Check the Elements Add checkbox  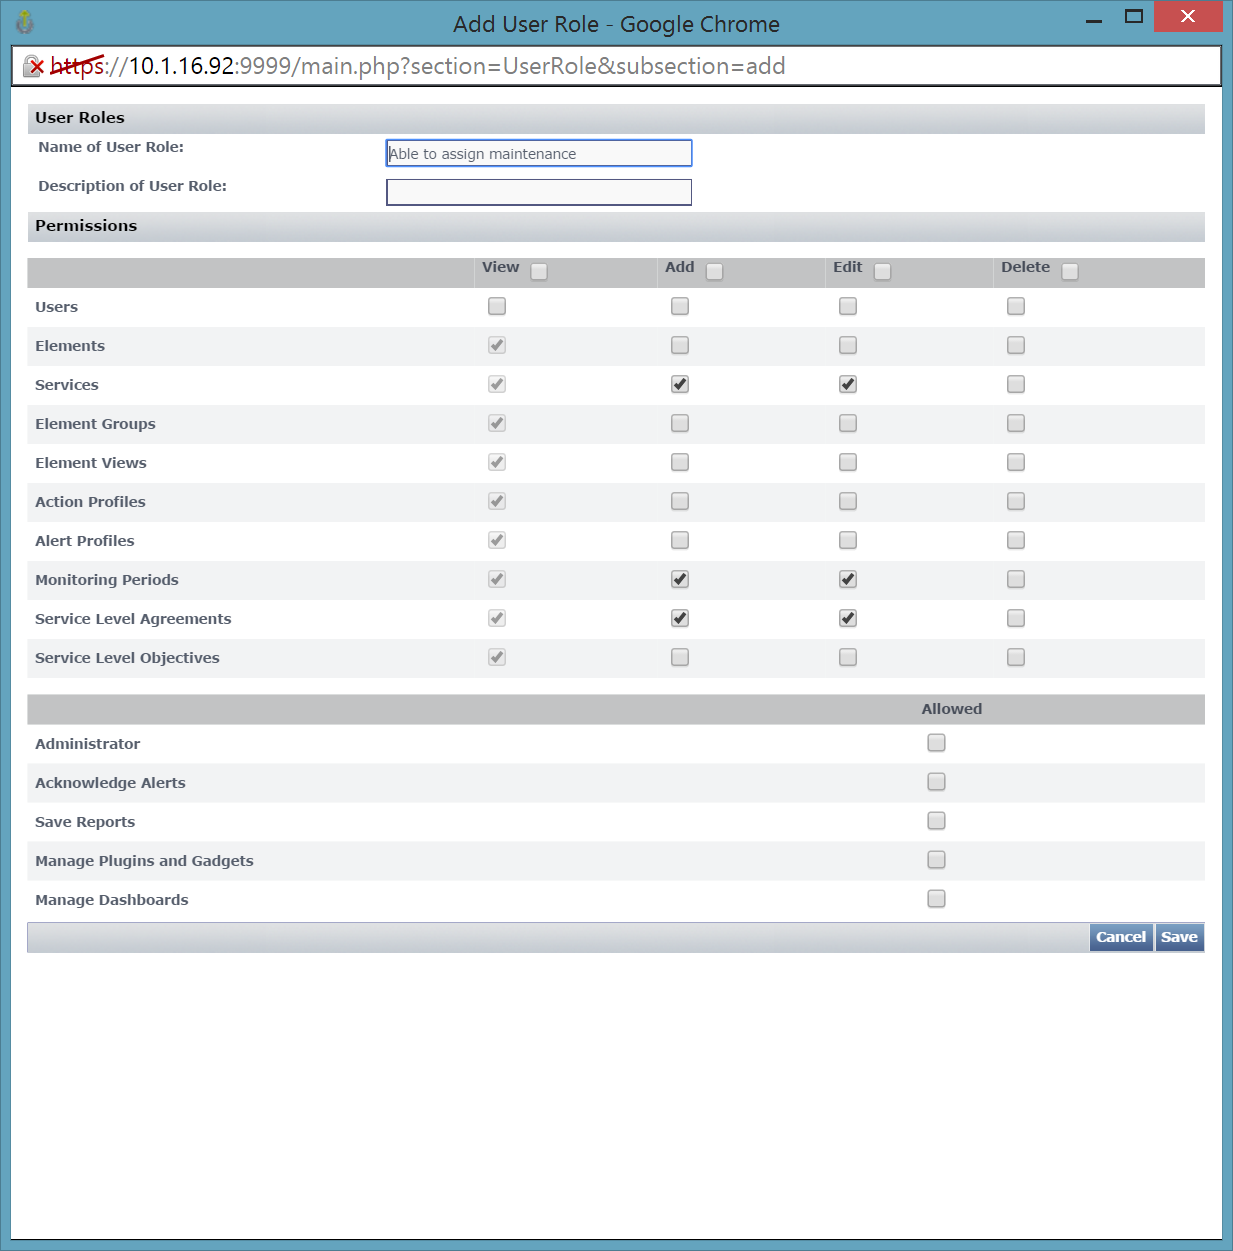tap(680, 345)
